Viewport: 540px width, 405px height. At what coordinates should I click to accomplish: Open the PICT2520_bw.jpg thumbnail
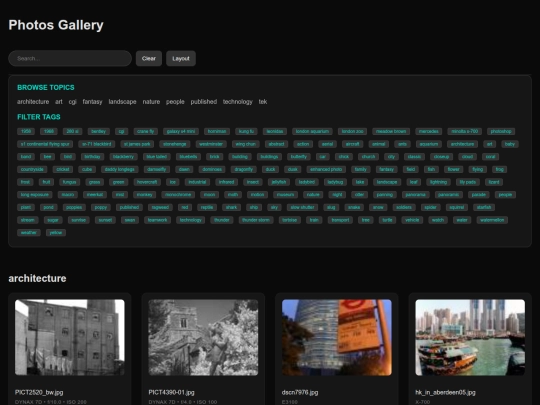point(70,337)
